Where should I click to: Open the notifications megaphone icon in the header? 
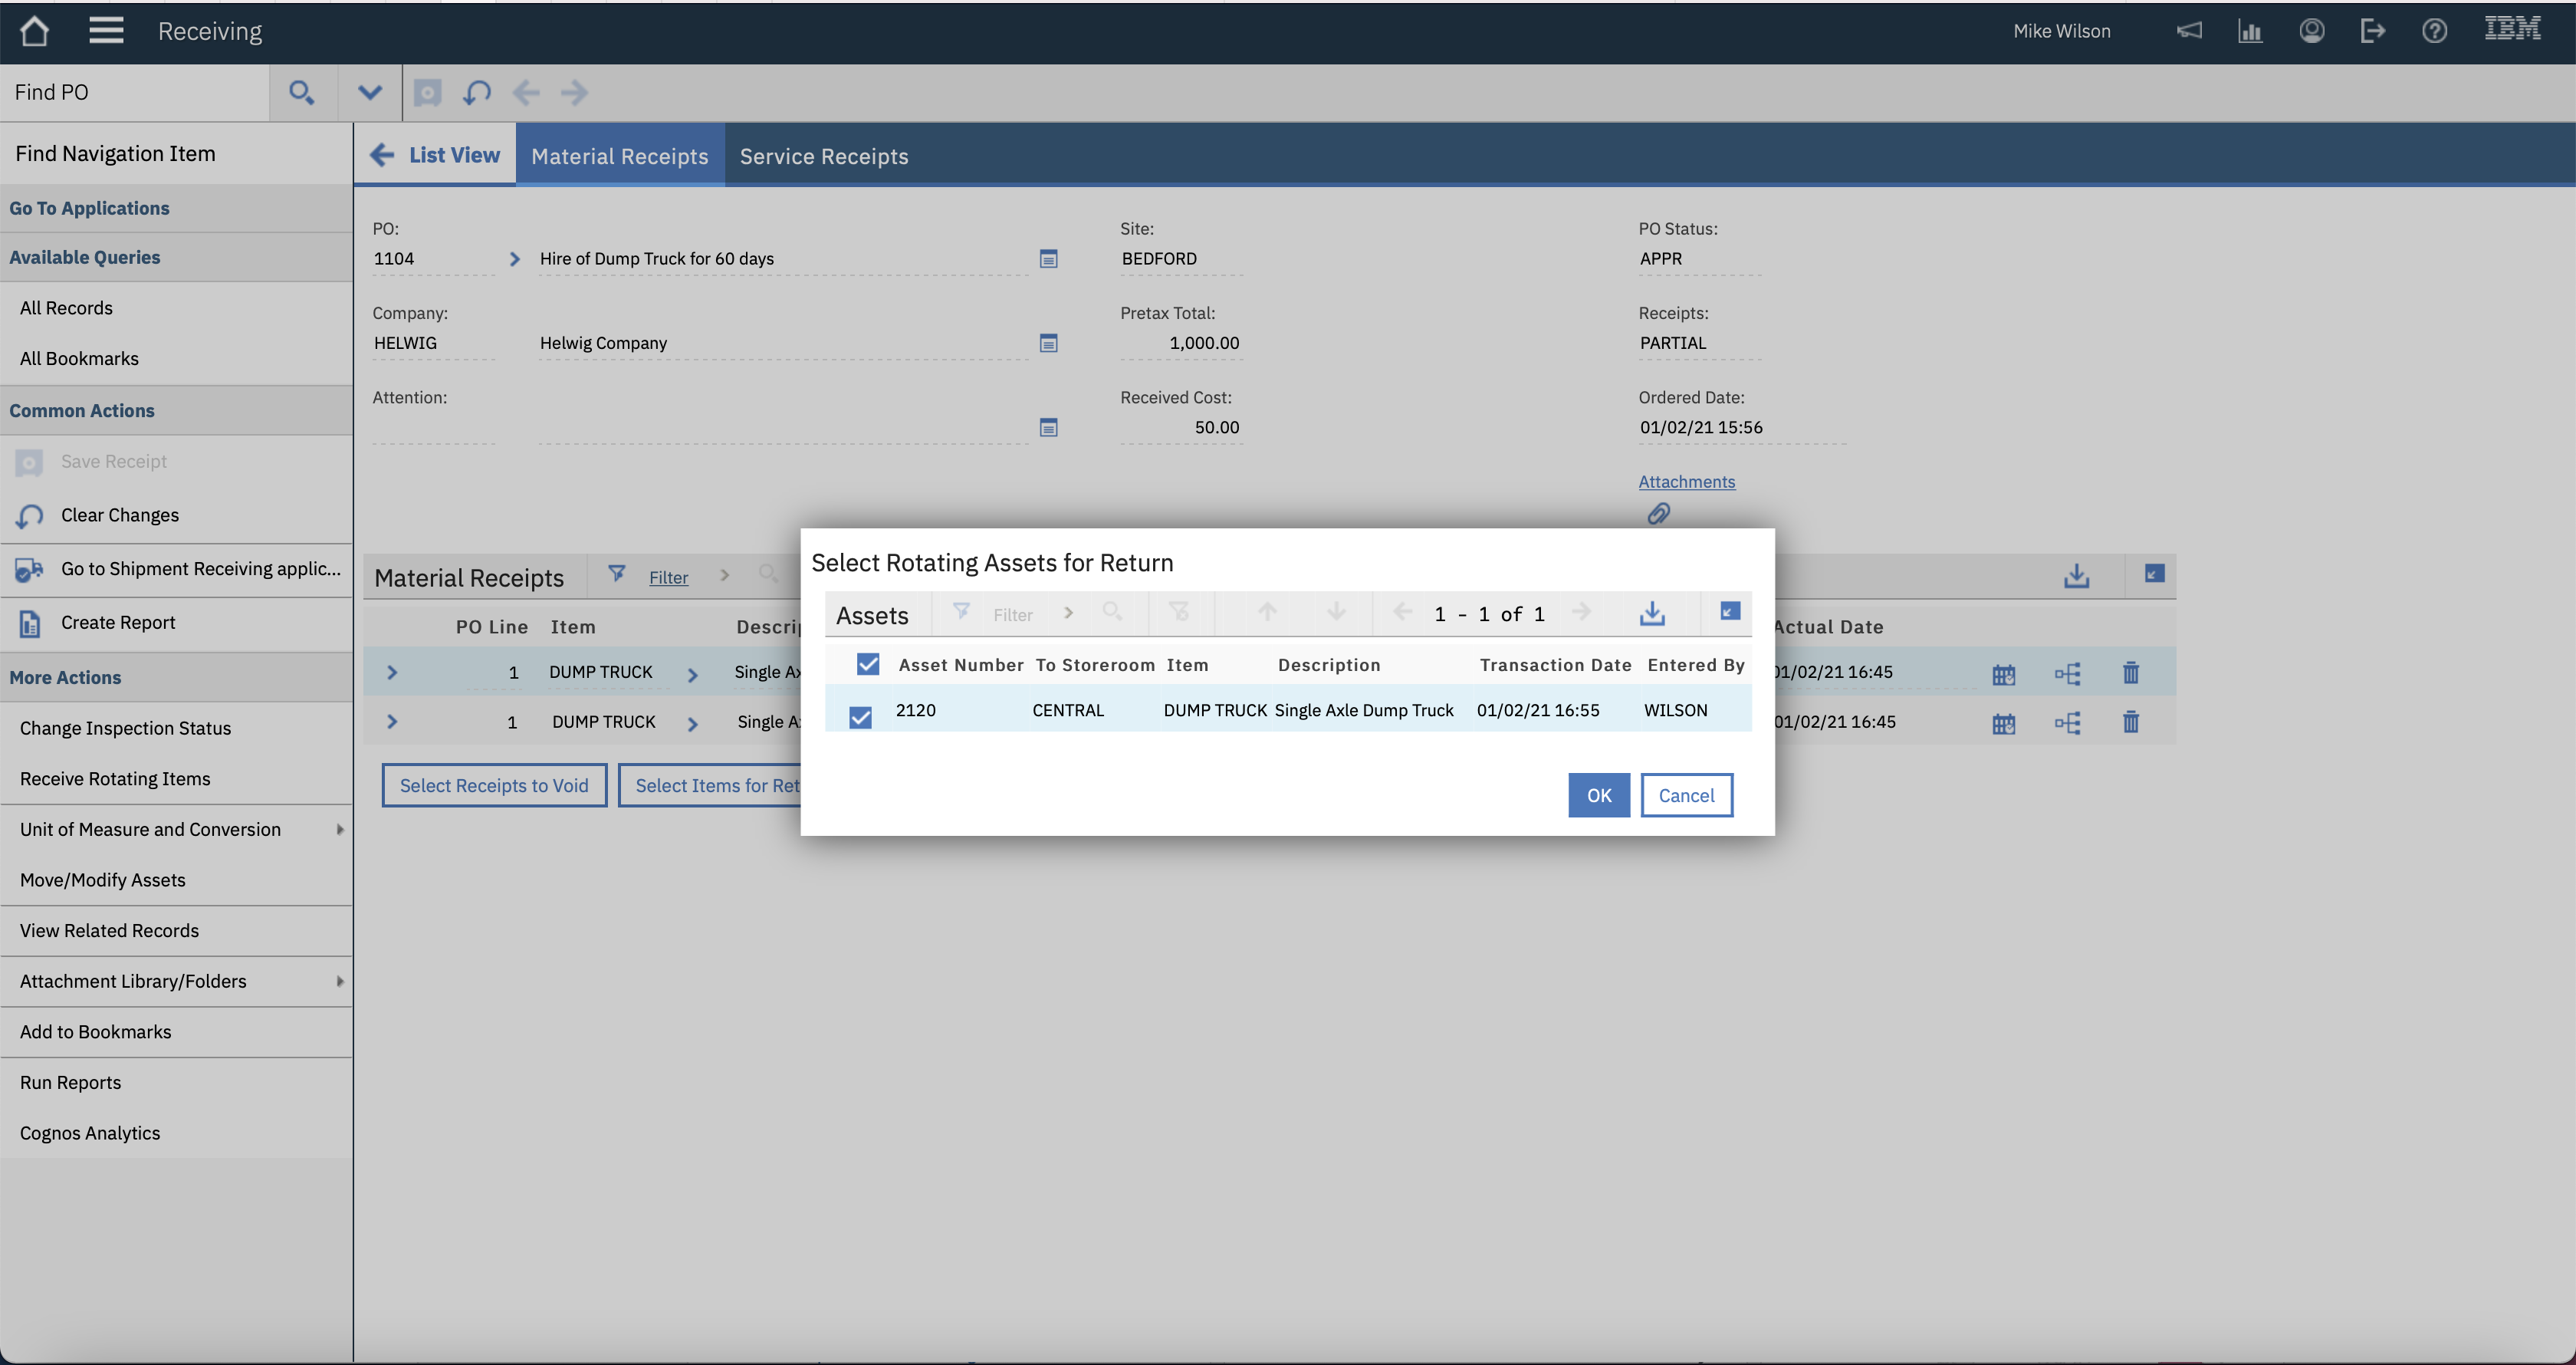tap(2189, 30)
